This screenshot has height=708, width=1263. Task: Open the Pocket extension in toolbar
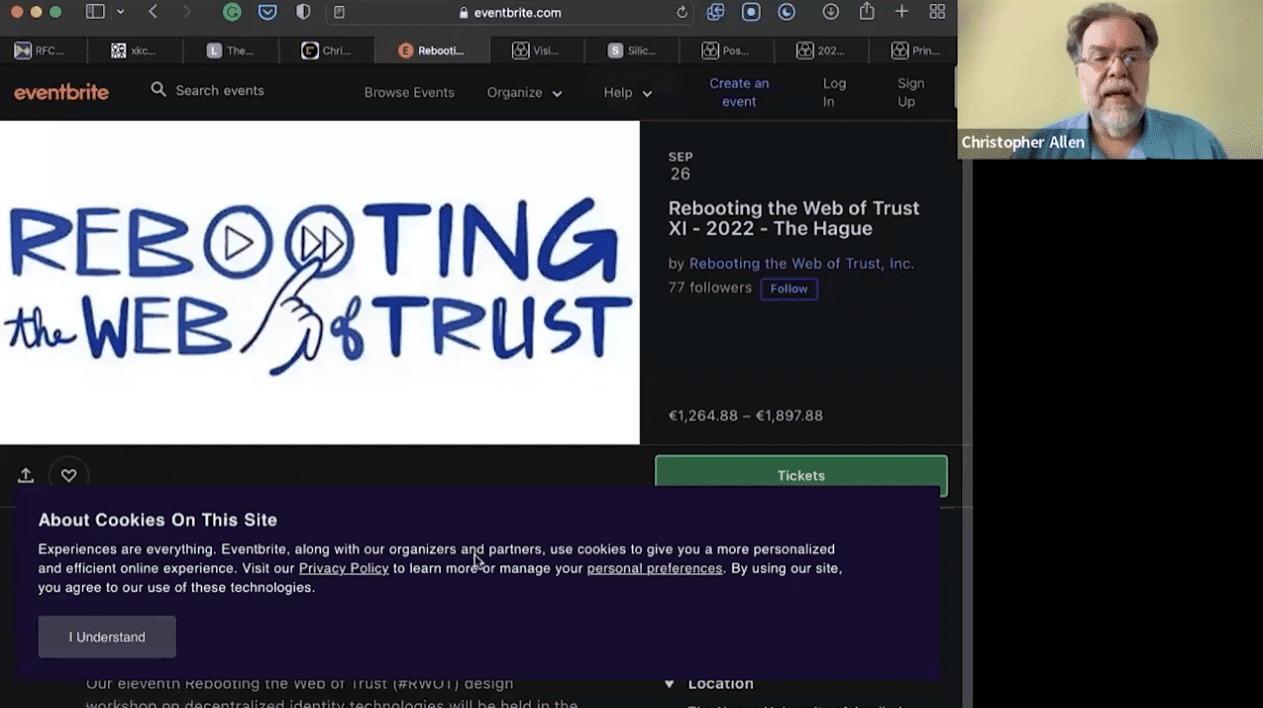267,12
